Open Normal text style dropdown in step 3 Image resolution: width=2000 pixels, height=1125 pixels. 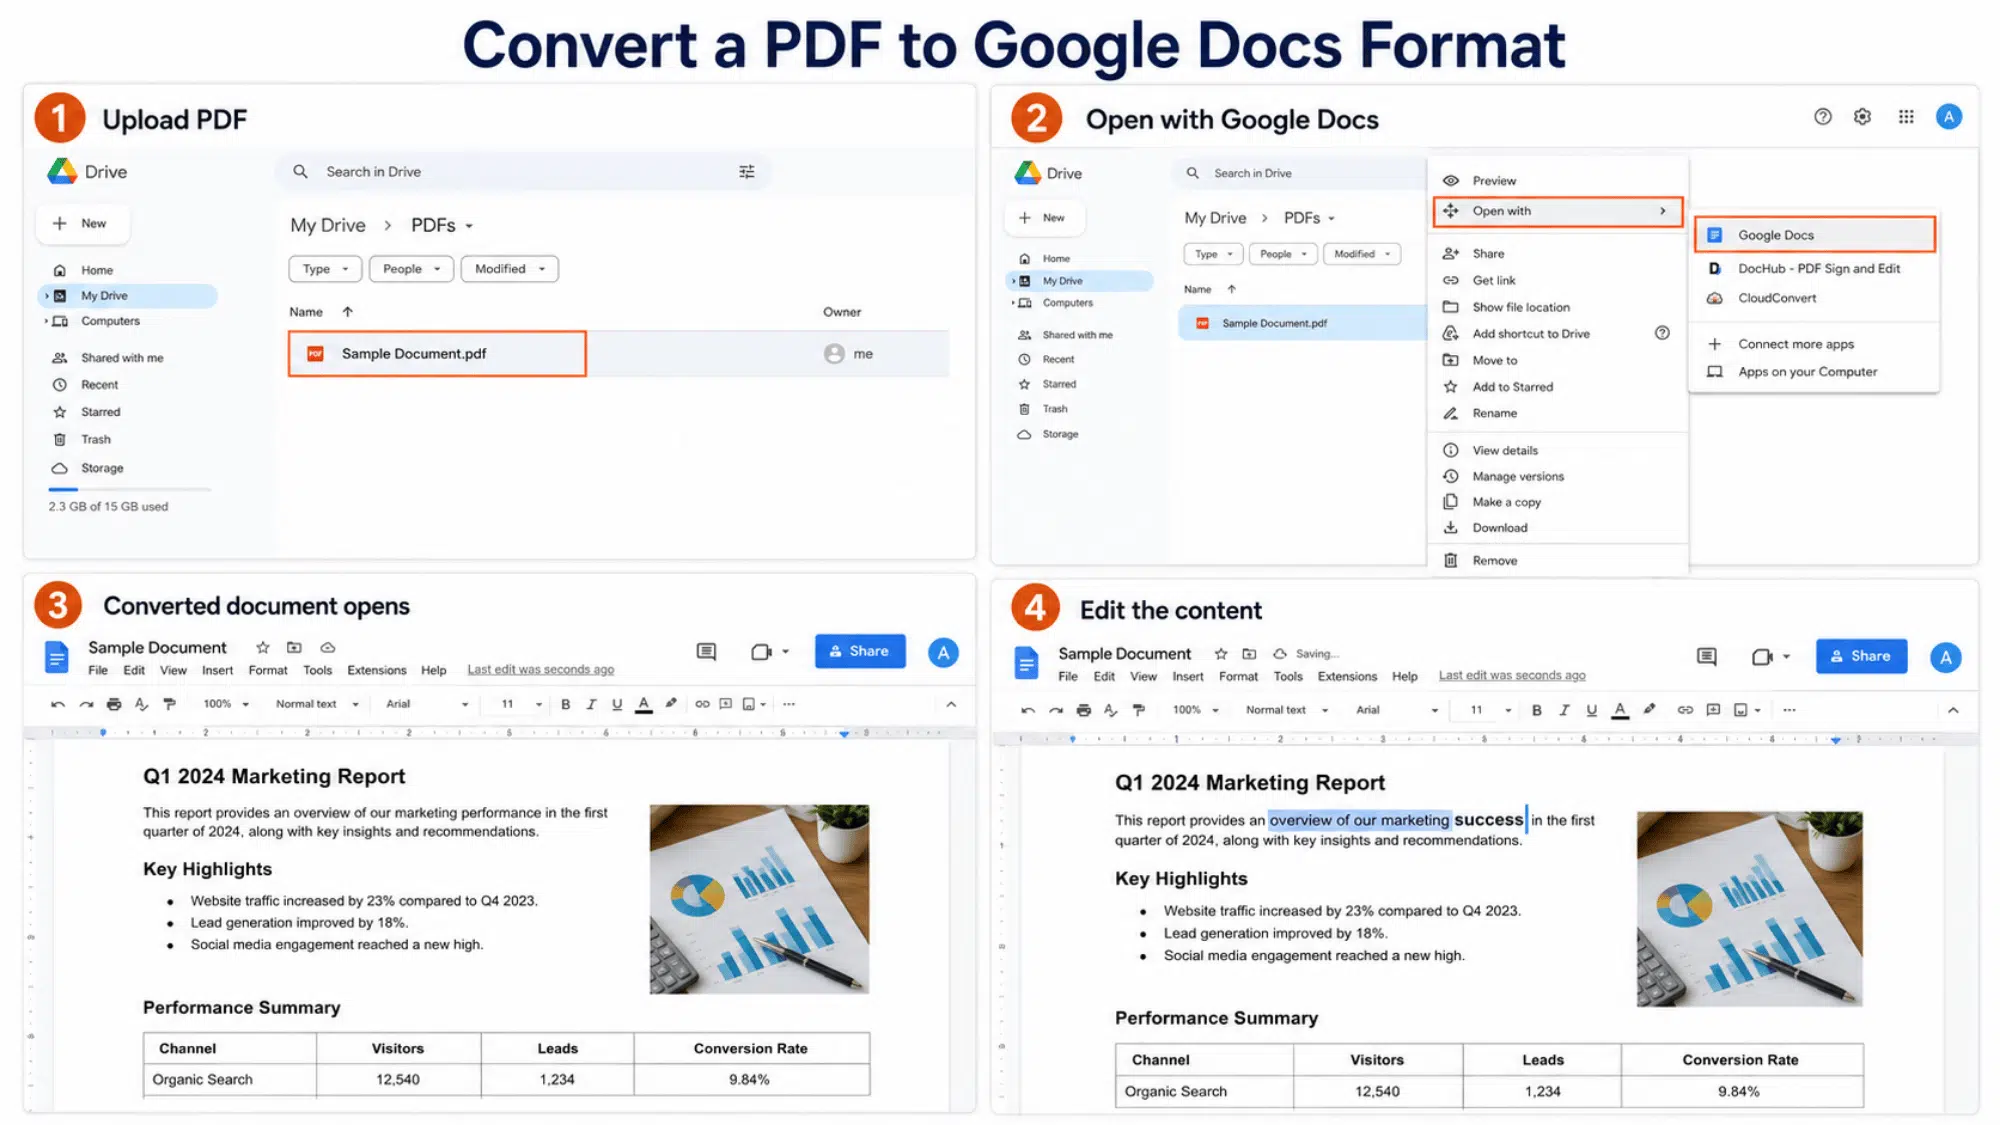point(317,705)
